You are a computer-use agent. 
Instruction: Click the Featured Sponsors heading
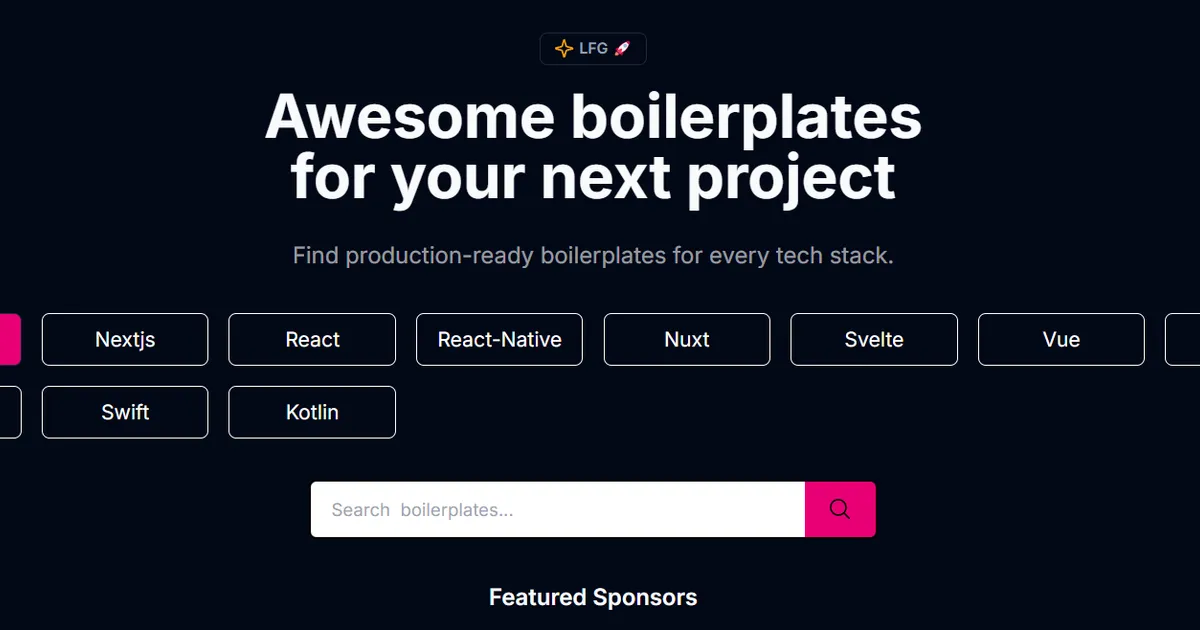[x=593, y=597]
